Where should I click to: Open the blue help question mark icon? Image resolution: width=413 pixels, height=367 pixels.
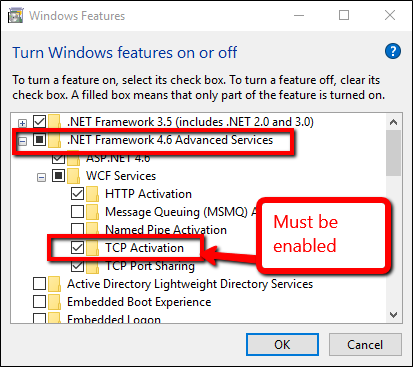393,51
